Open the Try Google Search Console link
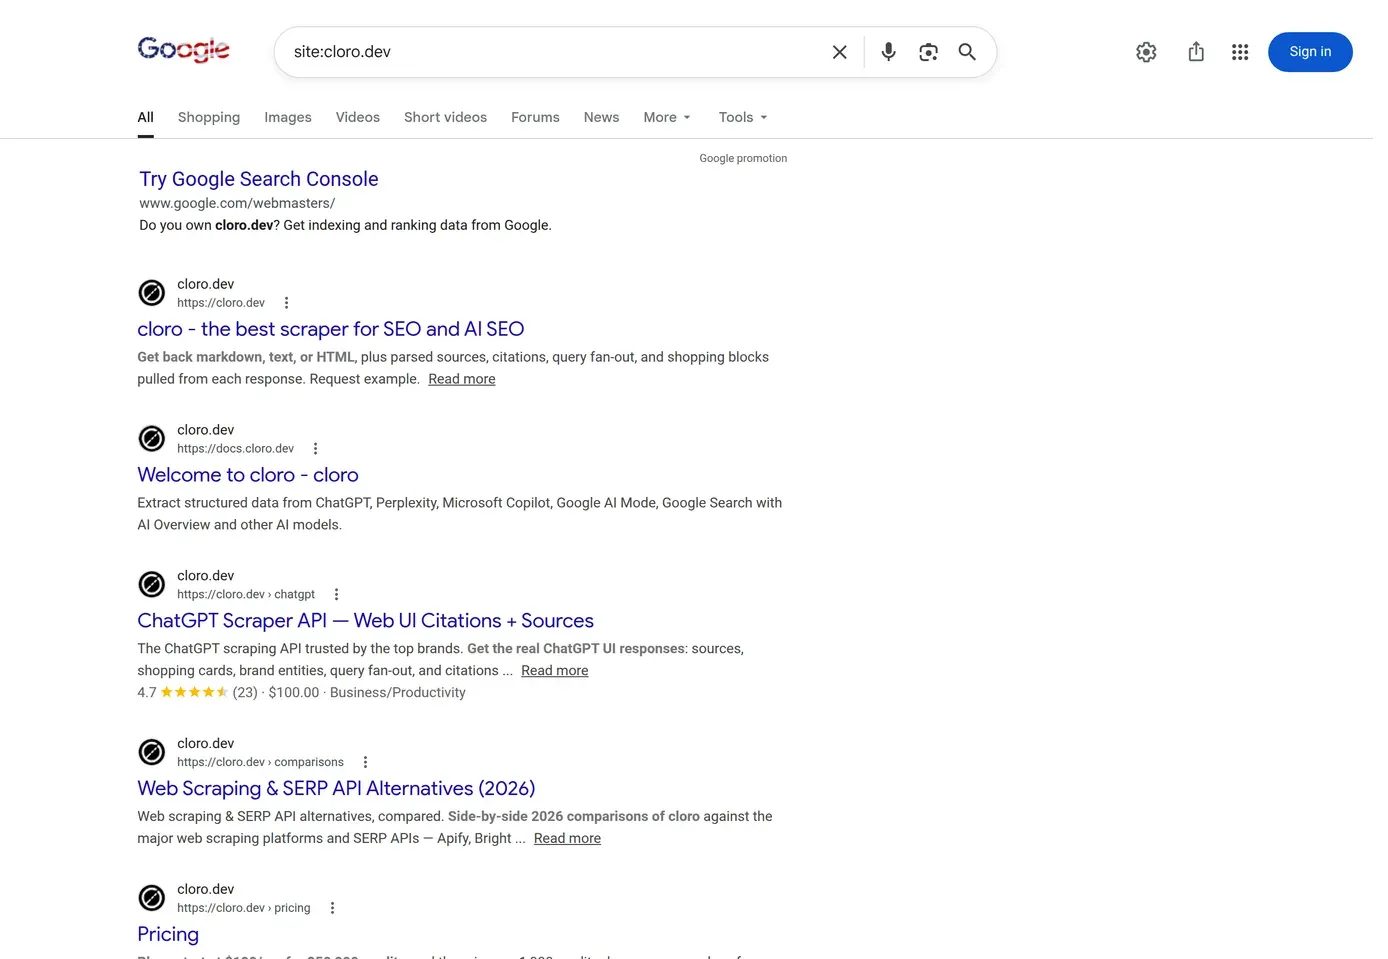The height and width of the screenshot is (959, 1388). [x=258, y=179]
